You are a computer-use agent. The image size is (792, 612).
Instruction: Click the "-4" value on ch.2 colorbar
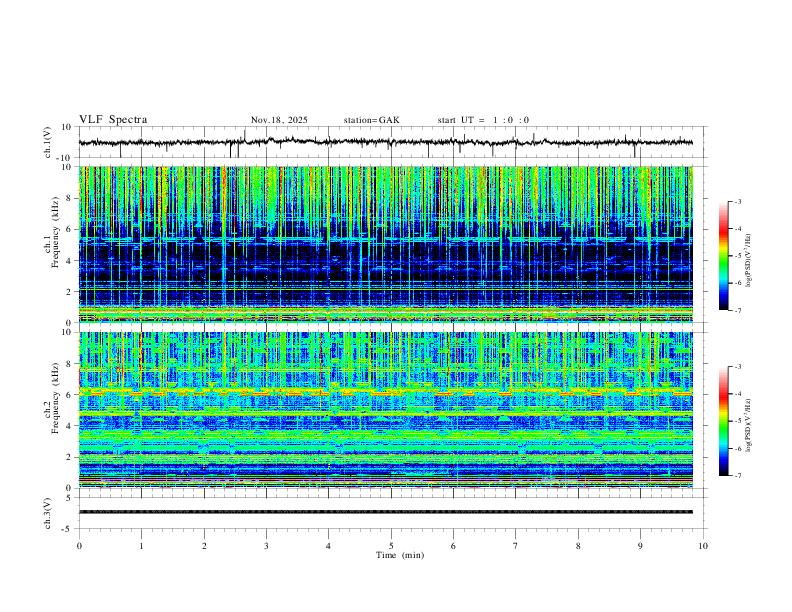[737, 394]
